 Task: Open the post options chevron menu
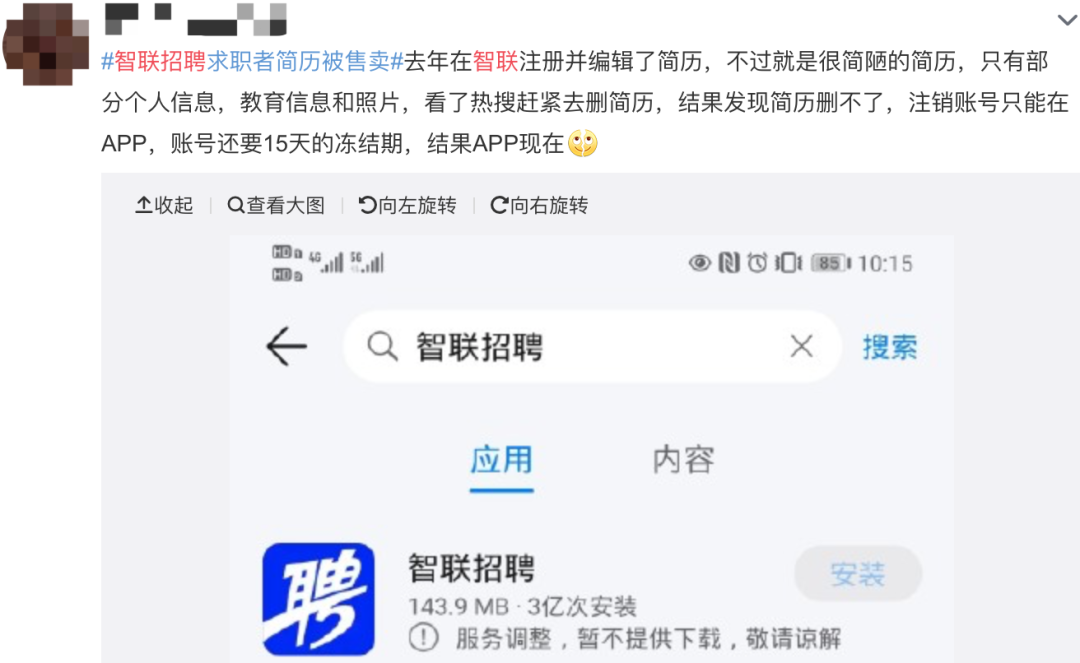click(1067, 20)
